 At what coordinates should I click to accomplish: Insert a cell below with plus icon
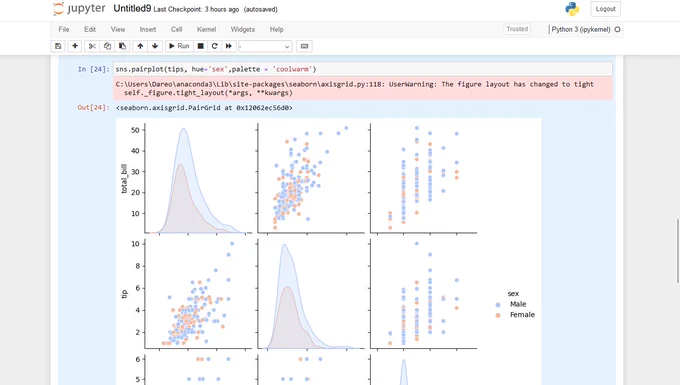75,46
